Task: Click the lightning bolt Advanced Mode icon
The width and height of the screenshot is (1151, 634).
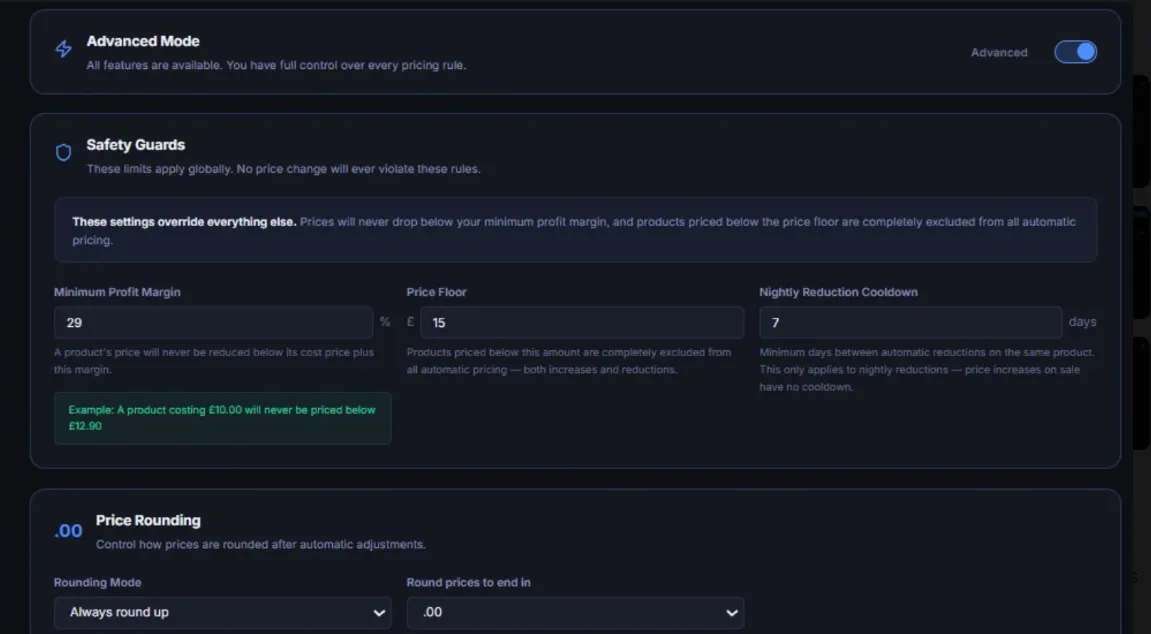Action: tap(64, 49)
